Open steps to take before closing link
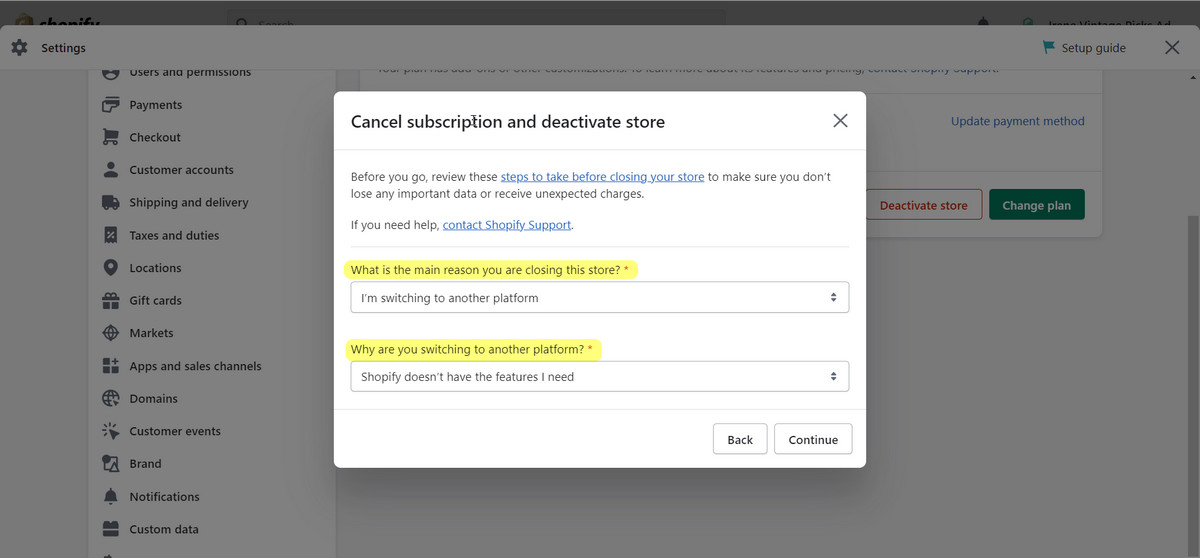Screen dimensions: 1200x558 click(x=602, y=176)
